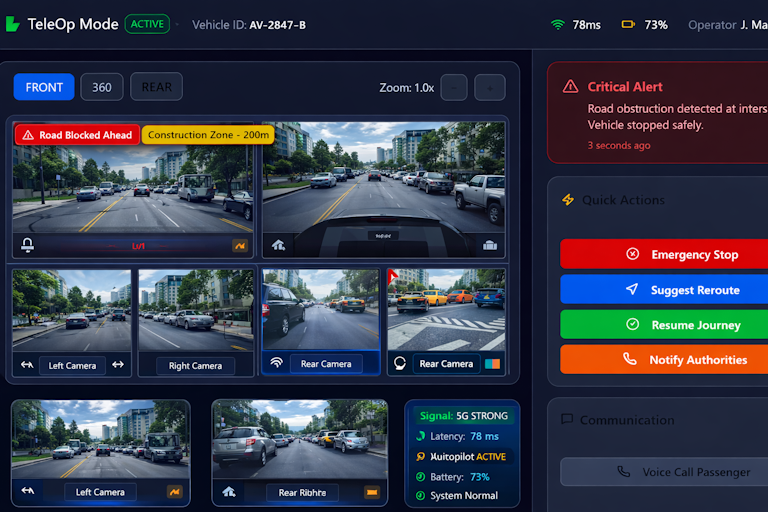Switch to the 360 view tab
768x512 pixels.
click(102, 87)
